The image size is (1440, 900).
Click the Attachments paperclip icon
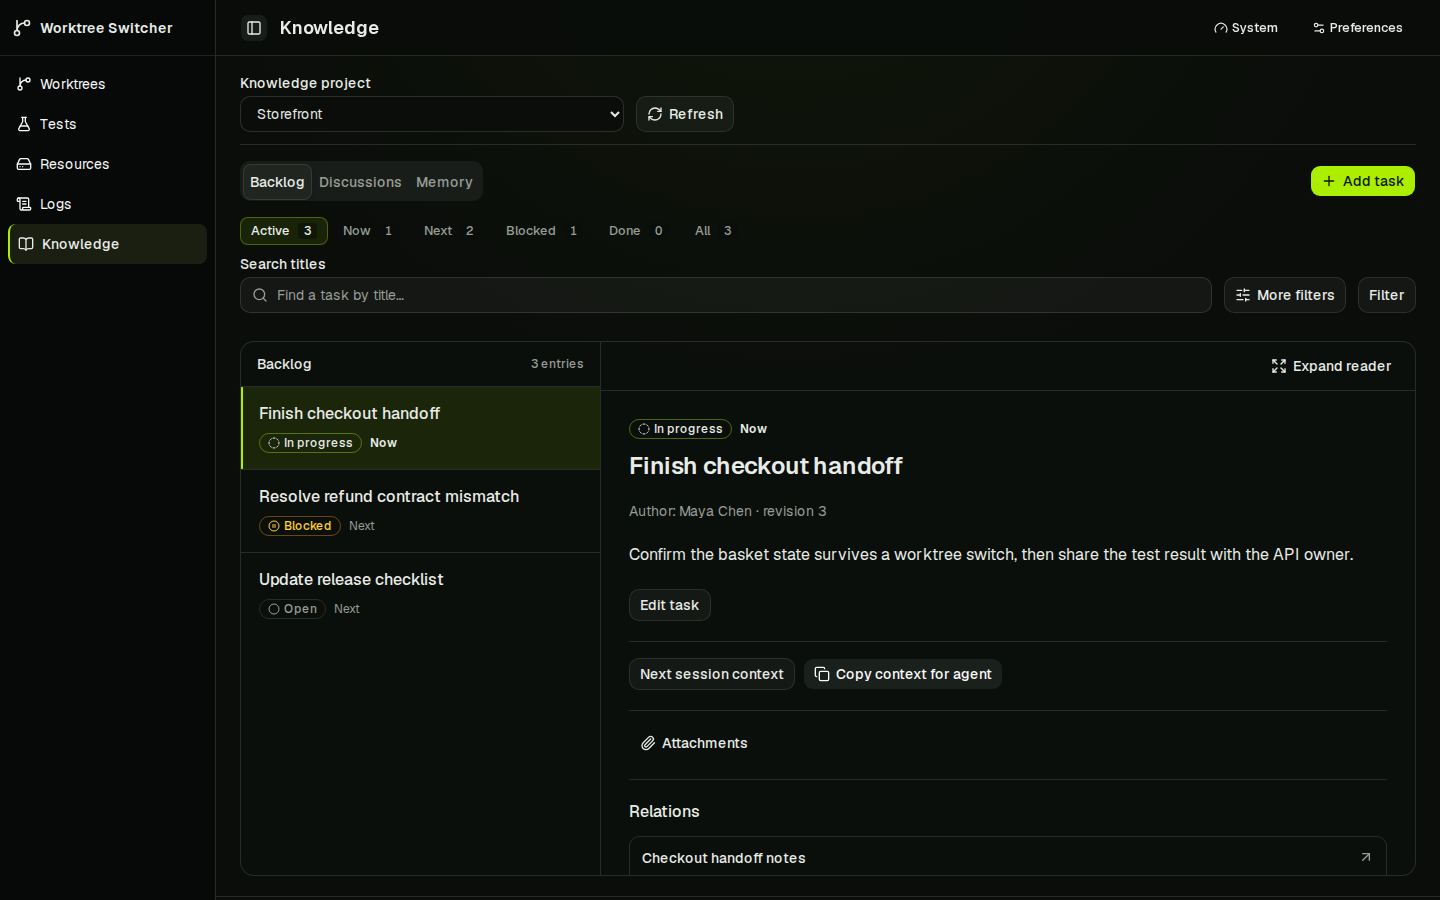pos(648,743)
